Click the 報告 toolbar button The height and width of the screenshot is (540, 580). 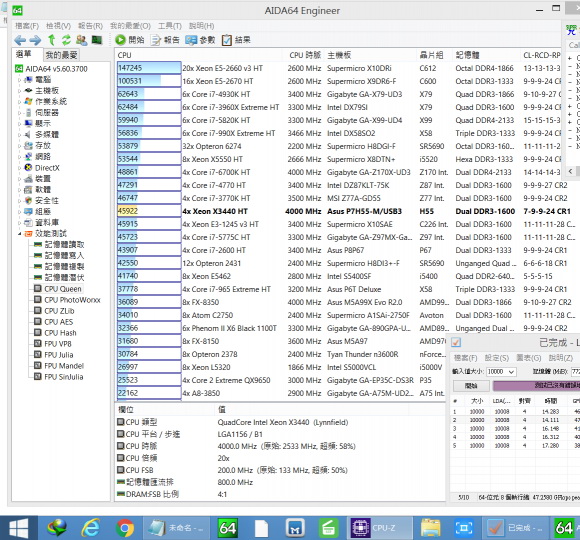point(165,40)
